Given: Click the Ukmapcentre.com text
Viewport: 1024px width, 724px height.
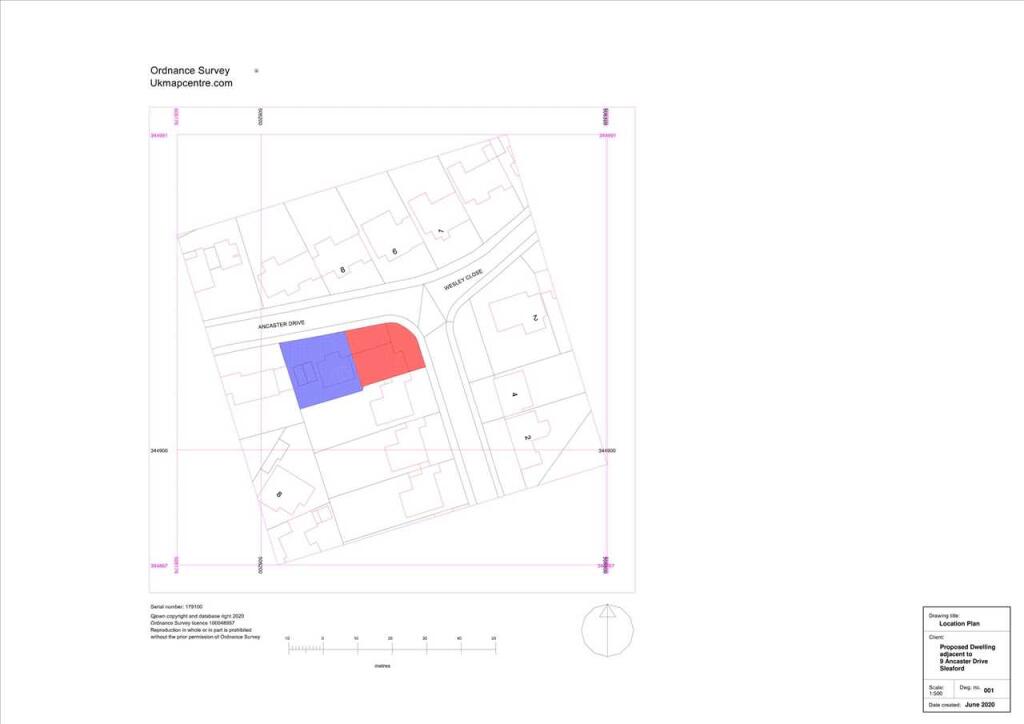Looking at the screenshot, I should [191, 84].
